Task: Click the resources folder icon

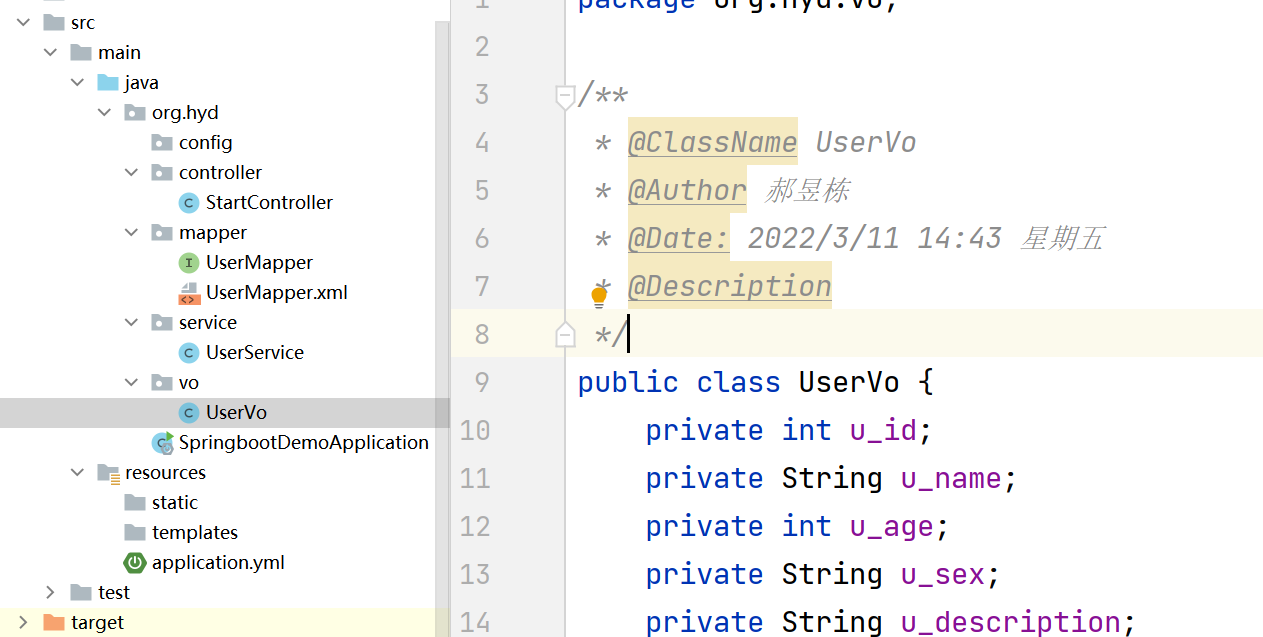Action: (108, 472)
